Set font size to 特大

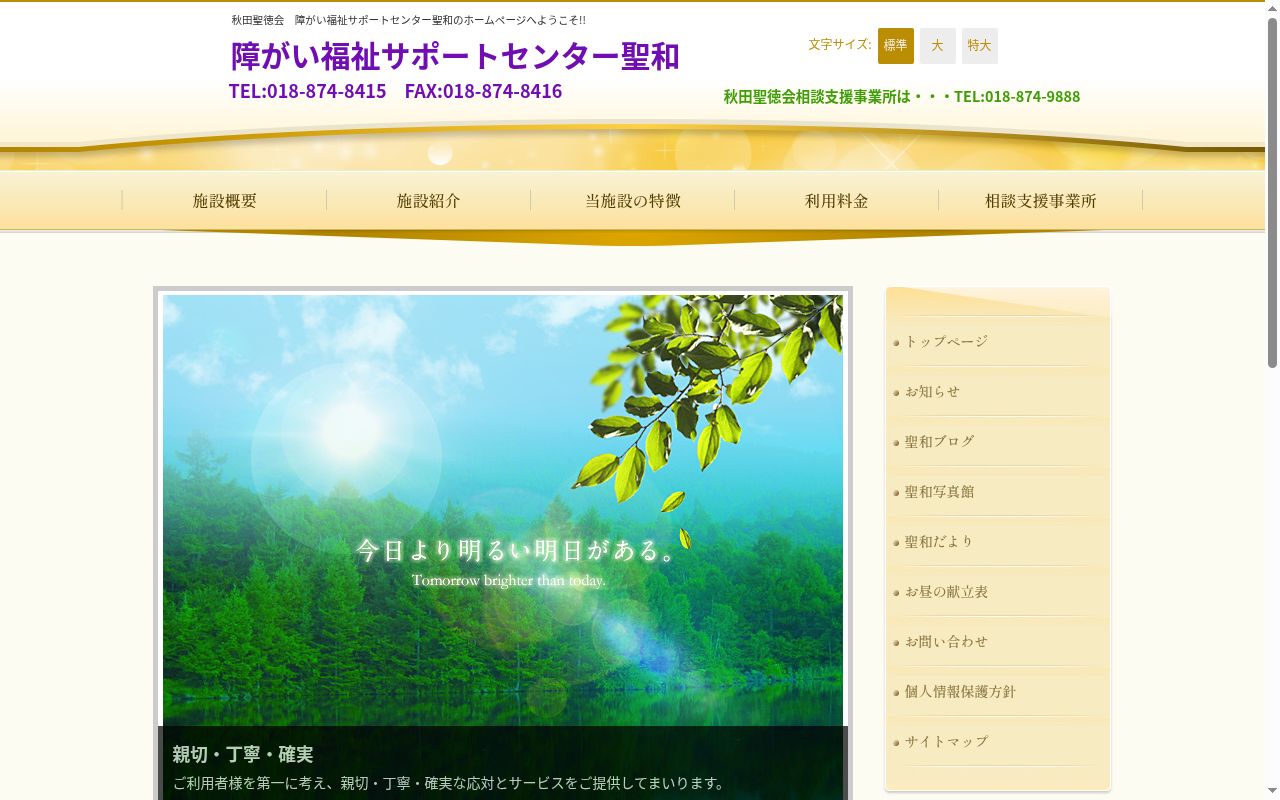coord(980,46)
